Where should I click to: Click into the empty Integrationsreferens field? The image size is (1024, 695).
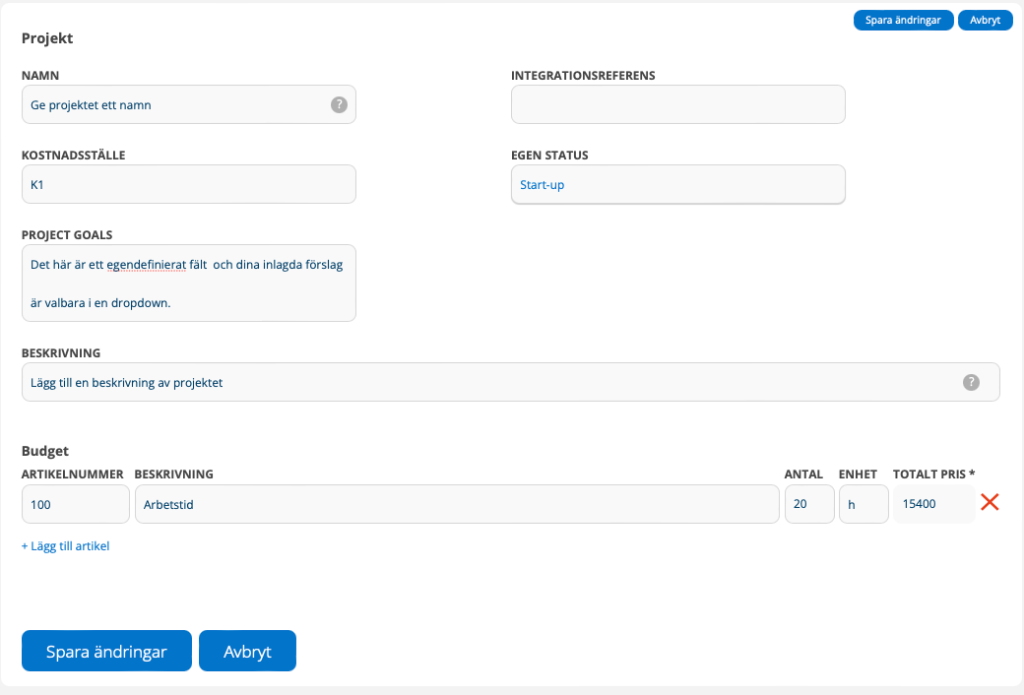[677, 104]
